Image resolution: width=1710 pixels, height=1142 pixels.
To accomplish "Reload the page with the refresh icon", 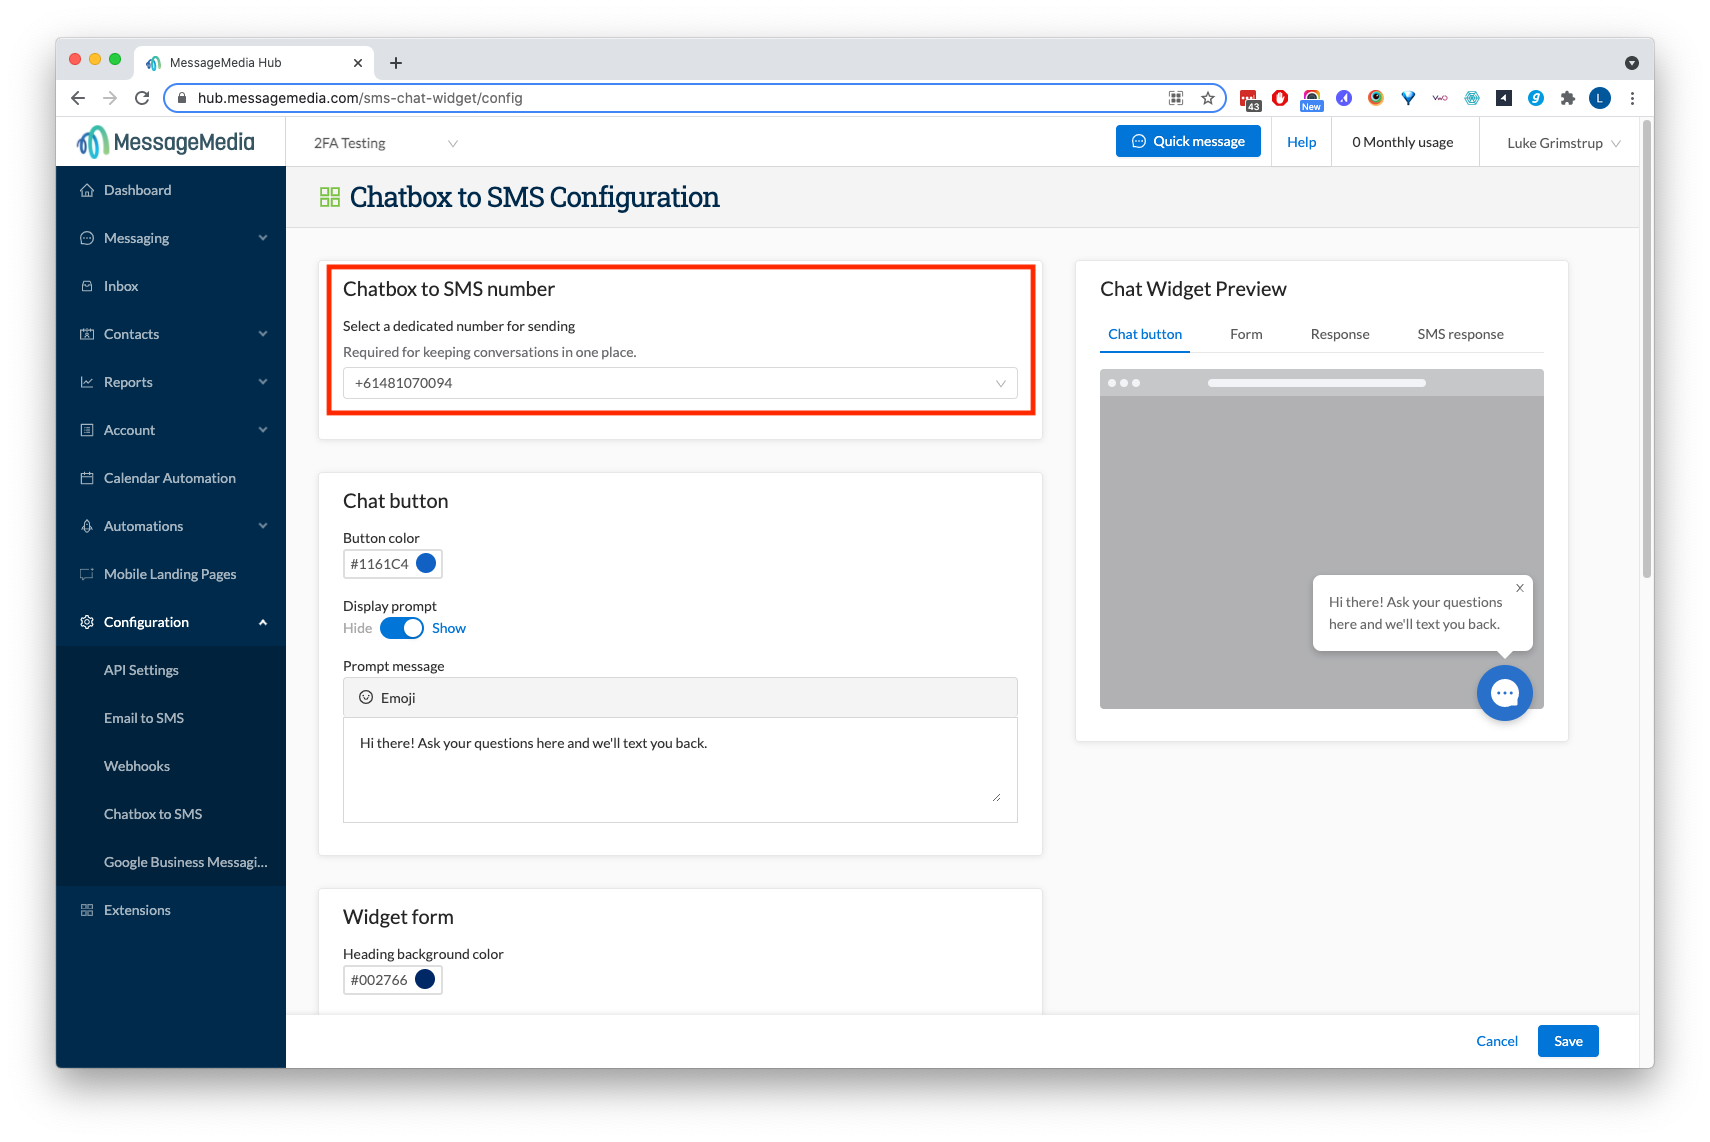I will (x=141, y=98).
